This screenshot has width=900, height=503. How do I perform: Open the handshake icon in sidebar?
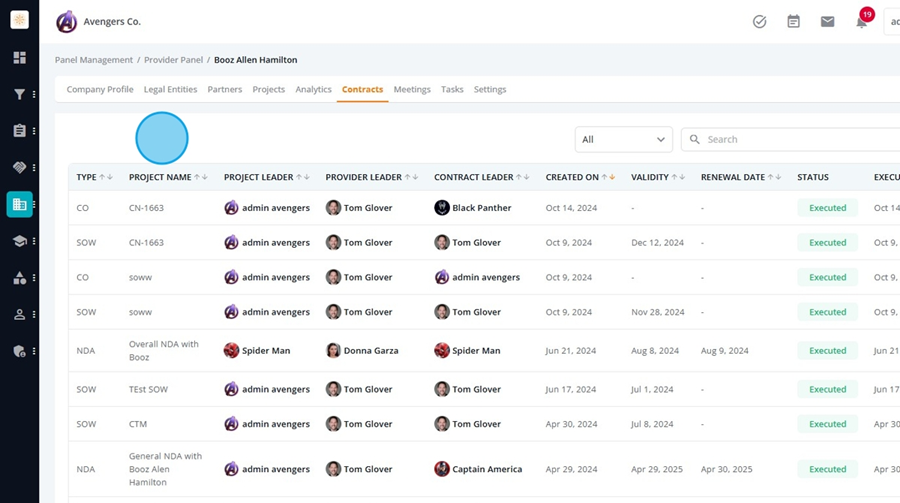tap(20, 168)
